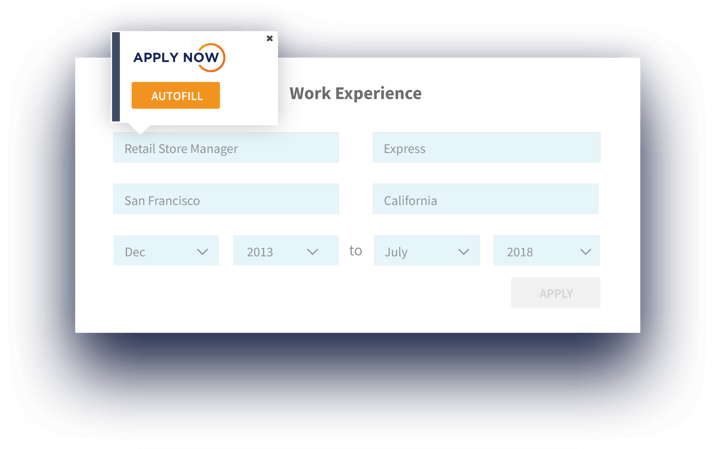Open the Dec start month dropdown
The height and width of the screenshot is (449, 716).
(x=166, y=251)
